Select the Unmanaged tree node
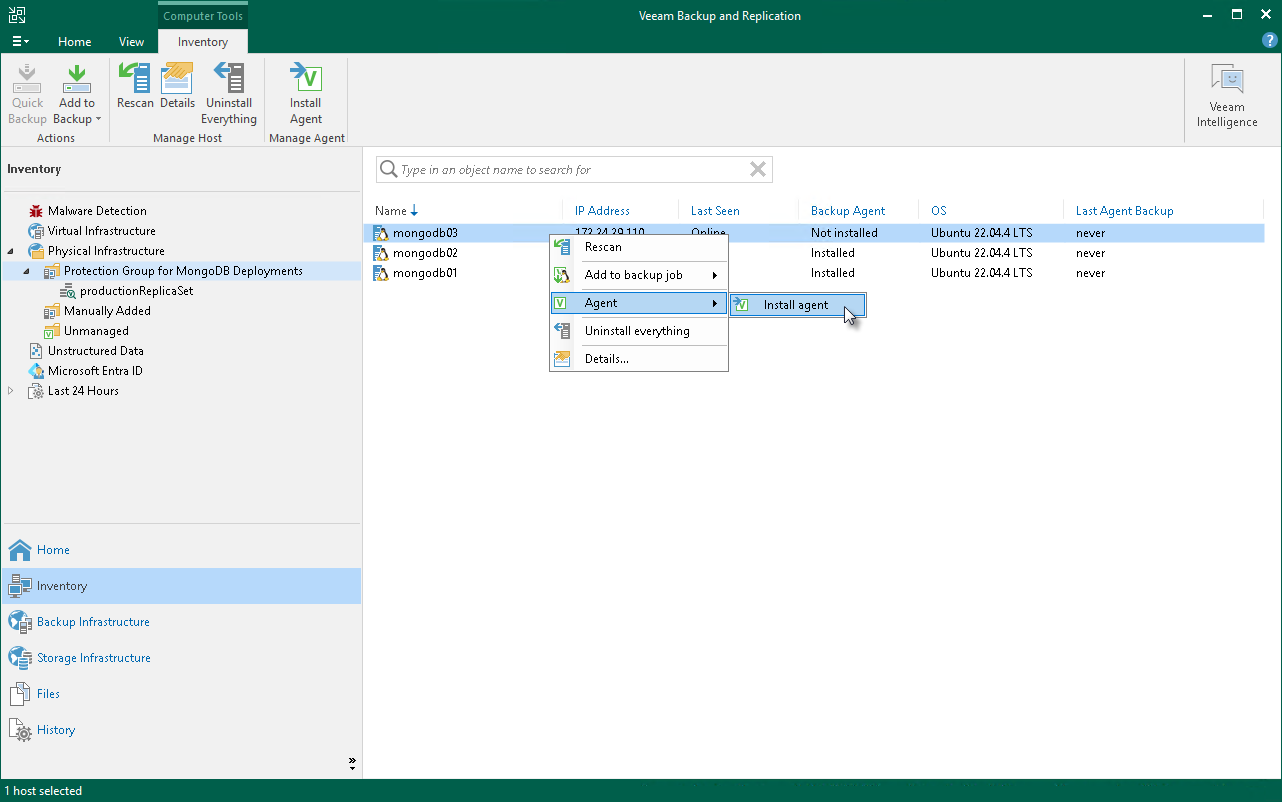Viewport: 1282px width, 802px height. [96, 331]
